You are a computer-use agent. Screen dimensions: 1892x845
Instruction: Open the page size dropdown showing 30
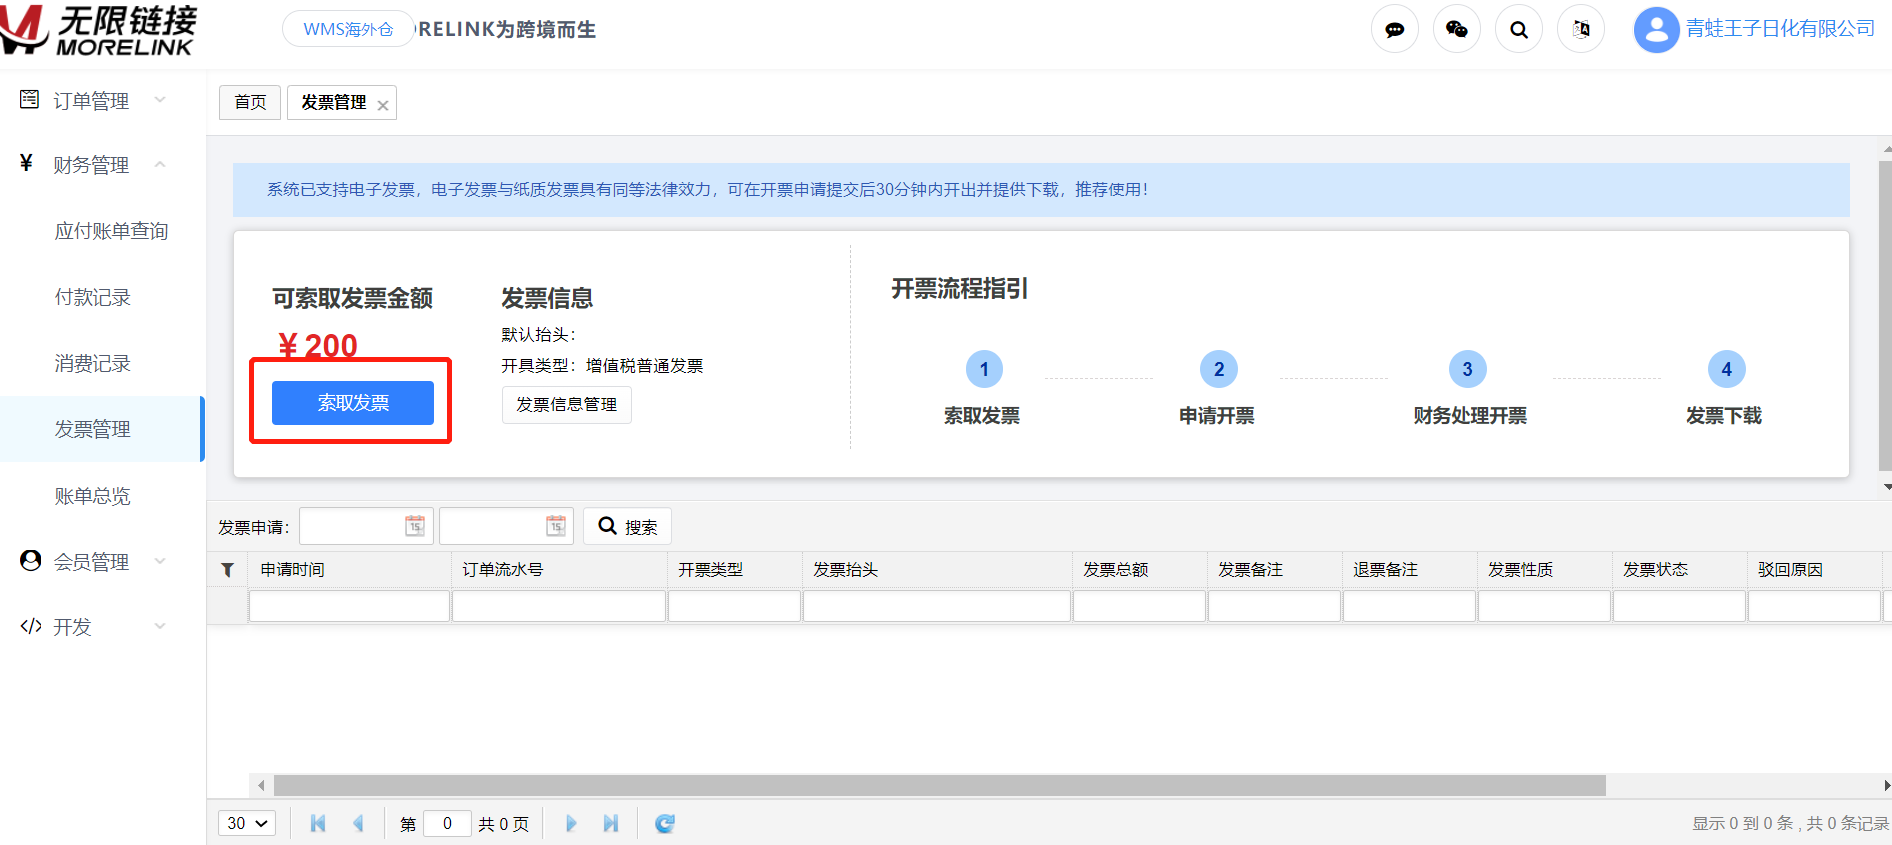247,823
